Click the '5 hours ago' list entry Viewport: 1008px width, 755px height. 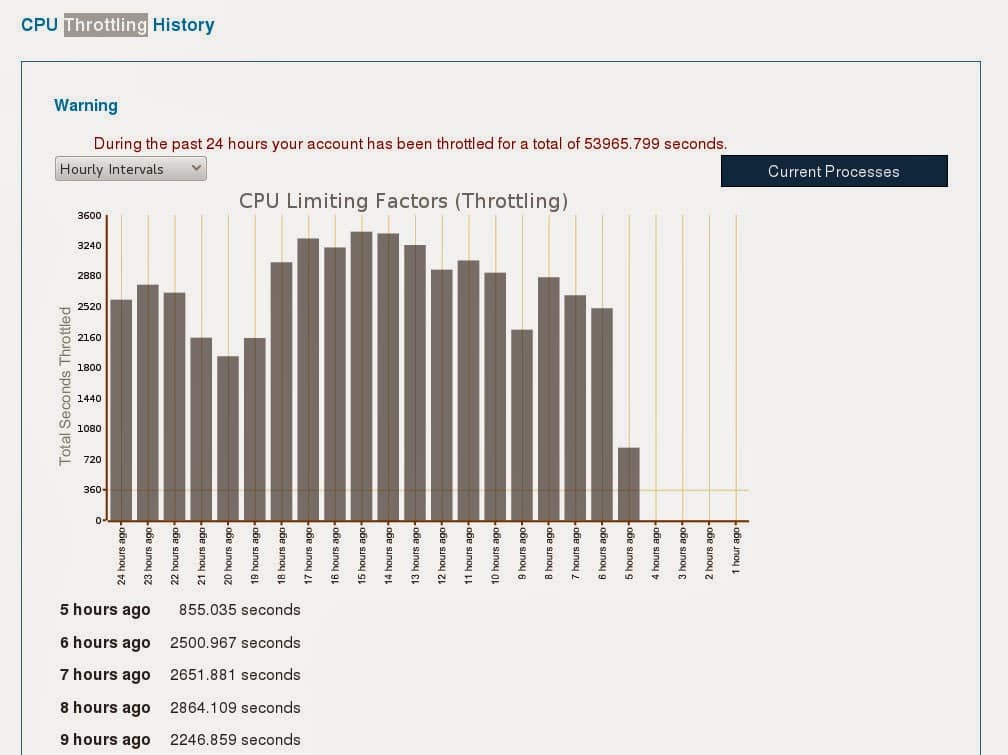point(105,610)
